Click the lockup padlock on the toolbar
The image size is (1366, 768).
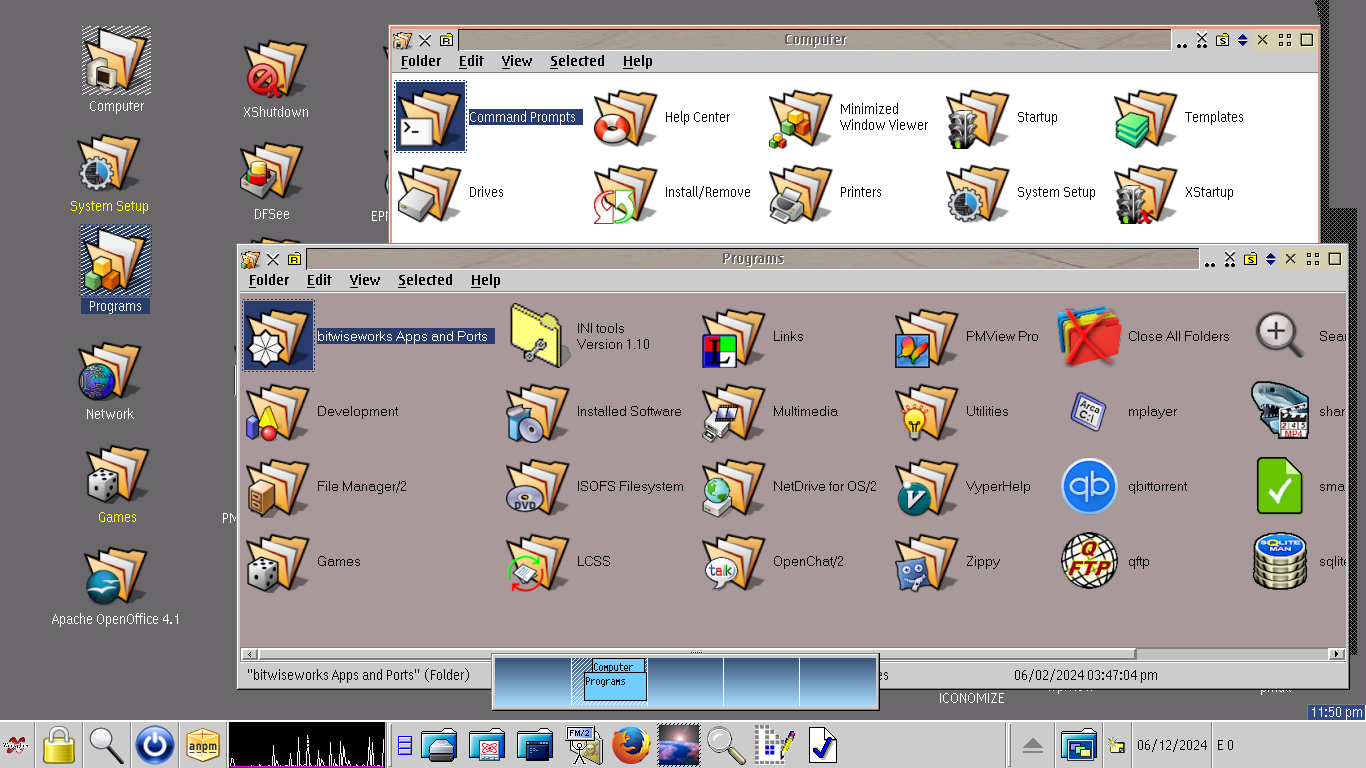59,745
